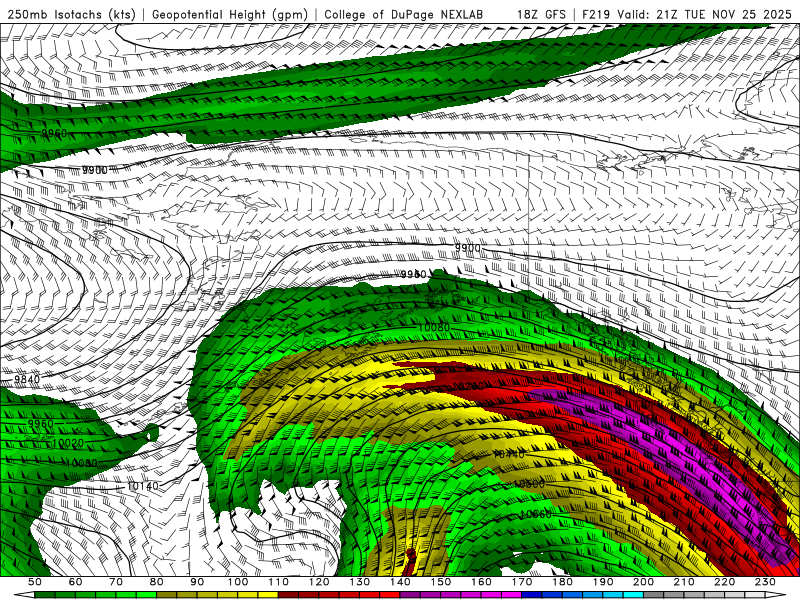Click the 180 knot color bar label
Screen dimensions: 800x600
tap(562, 582)
